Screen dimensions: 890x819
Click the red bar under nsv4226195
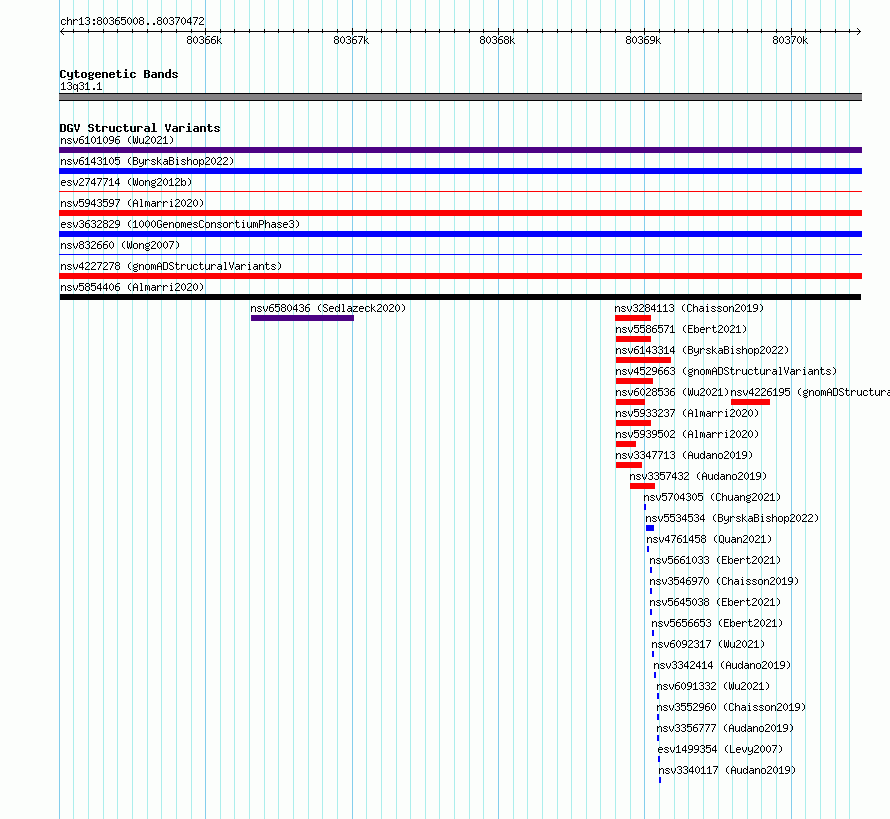pos(750,402)
